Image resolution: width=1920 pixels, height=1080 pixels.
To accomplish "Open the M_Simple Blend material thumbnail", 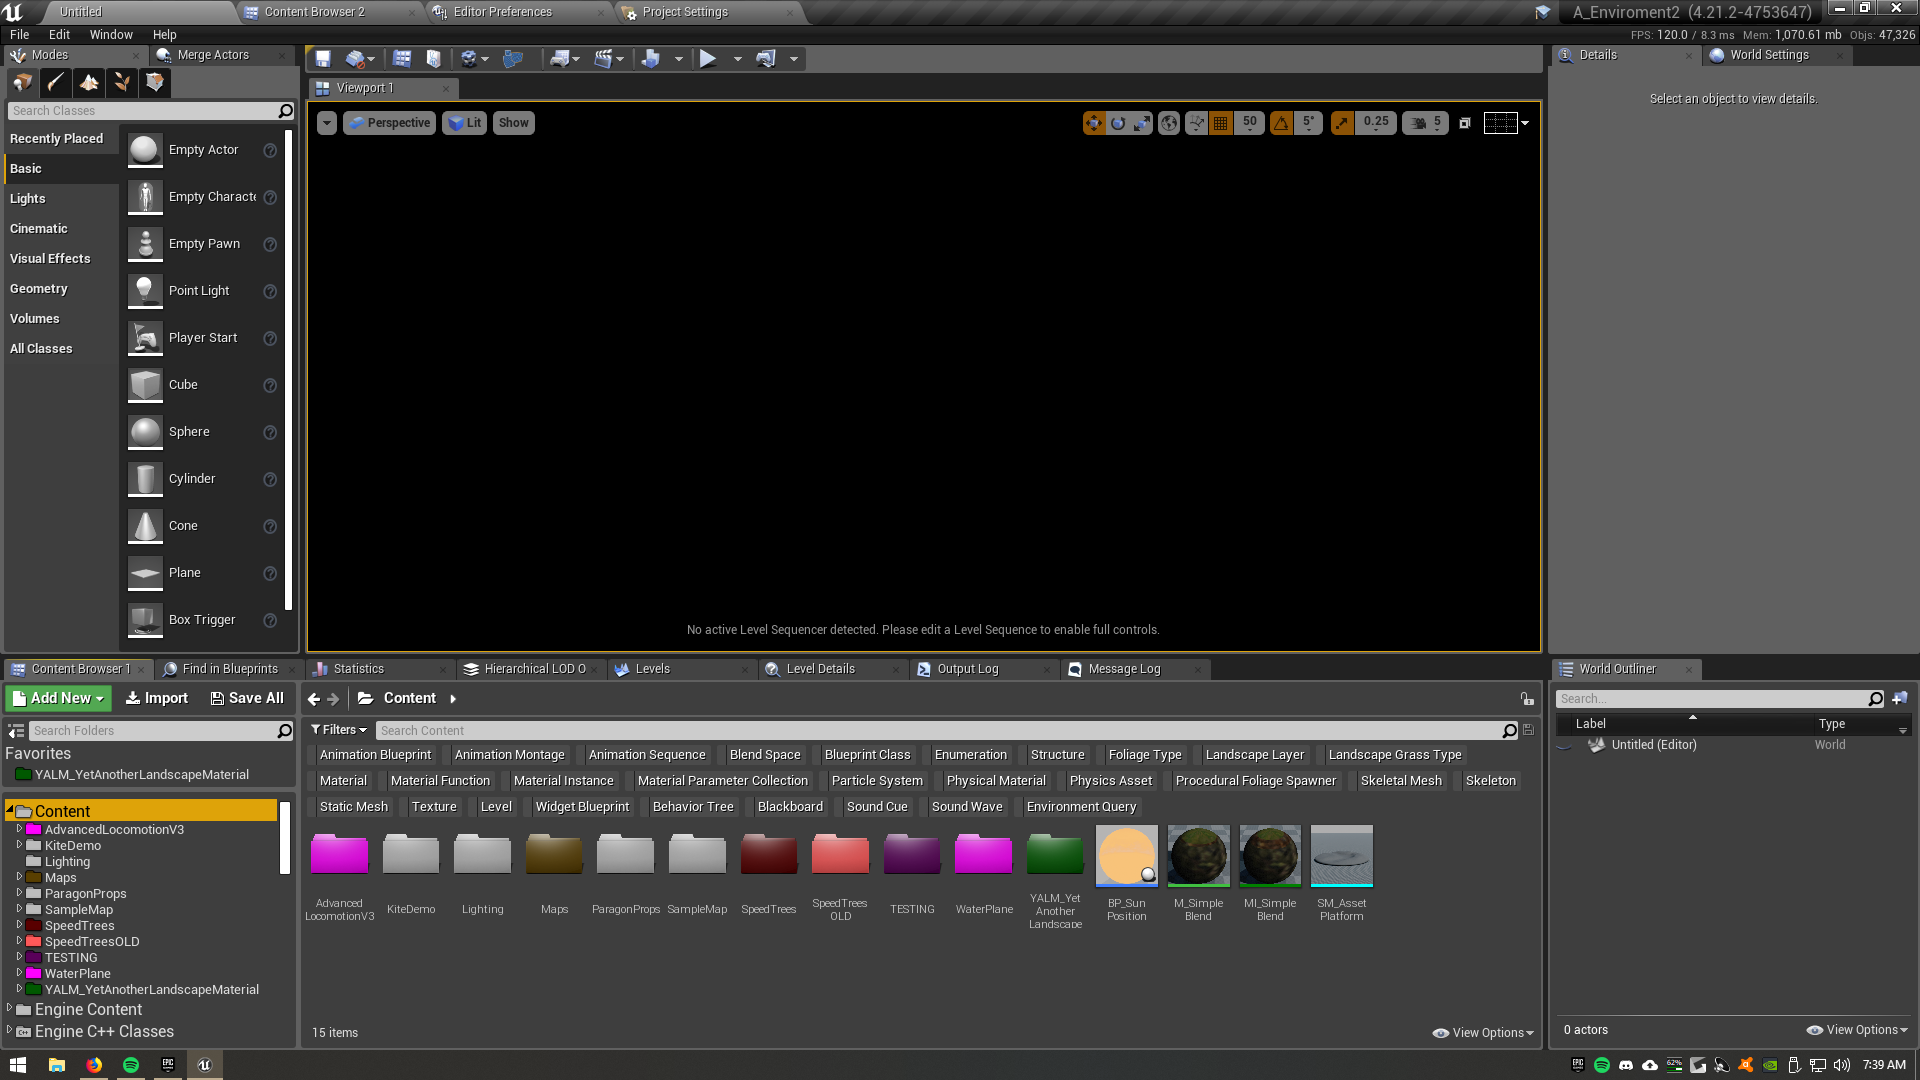I will click(1198, 856).
